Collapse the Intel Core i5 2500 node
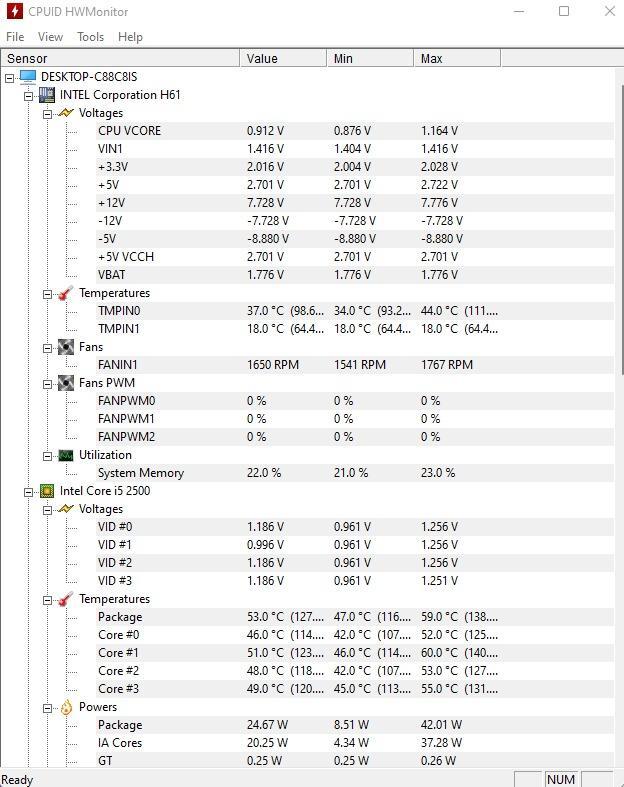This screenshot has width=624, height=787. point(29,492)
